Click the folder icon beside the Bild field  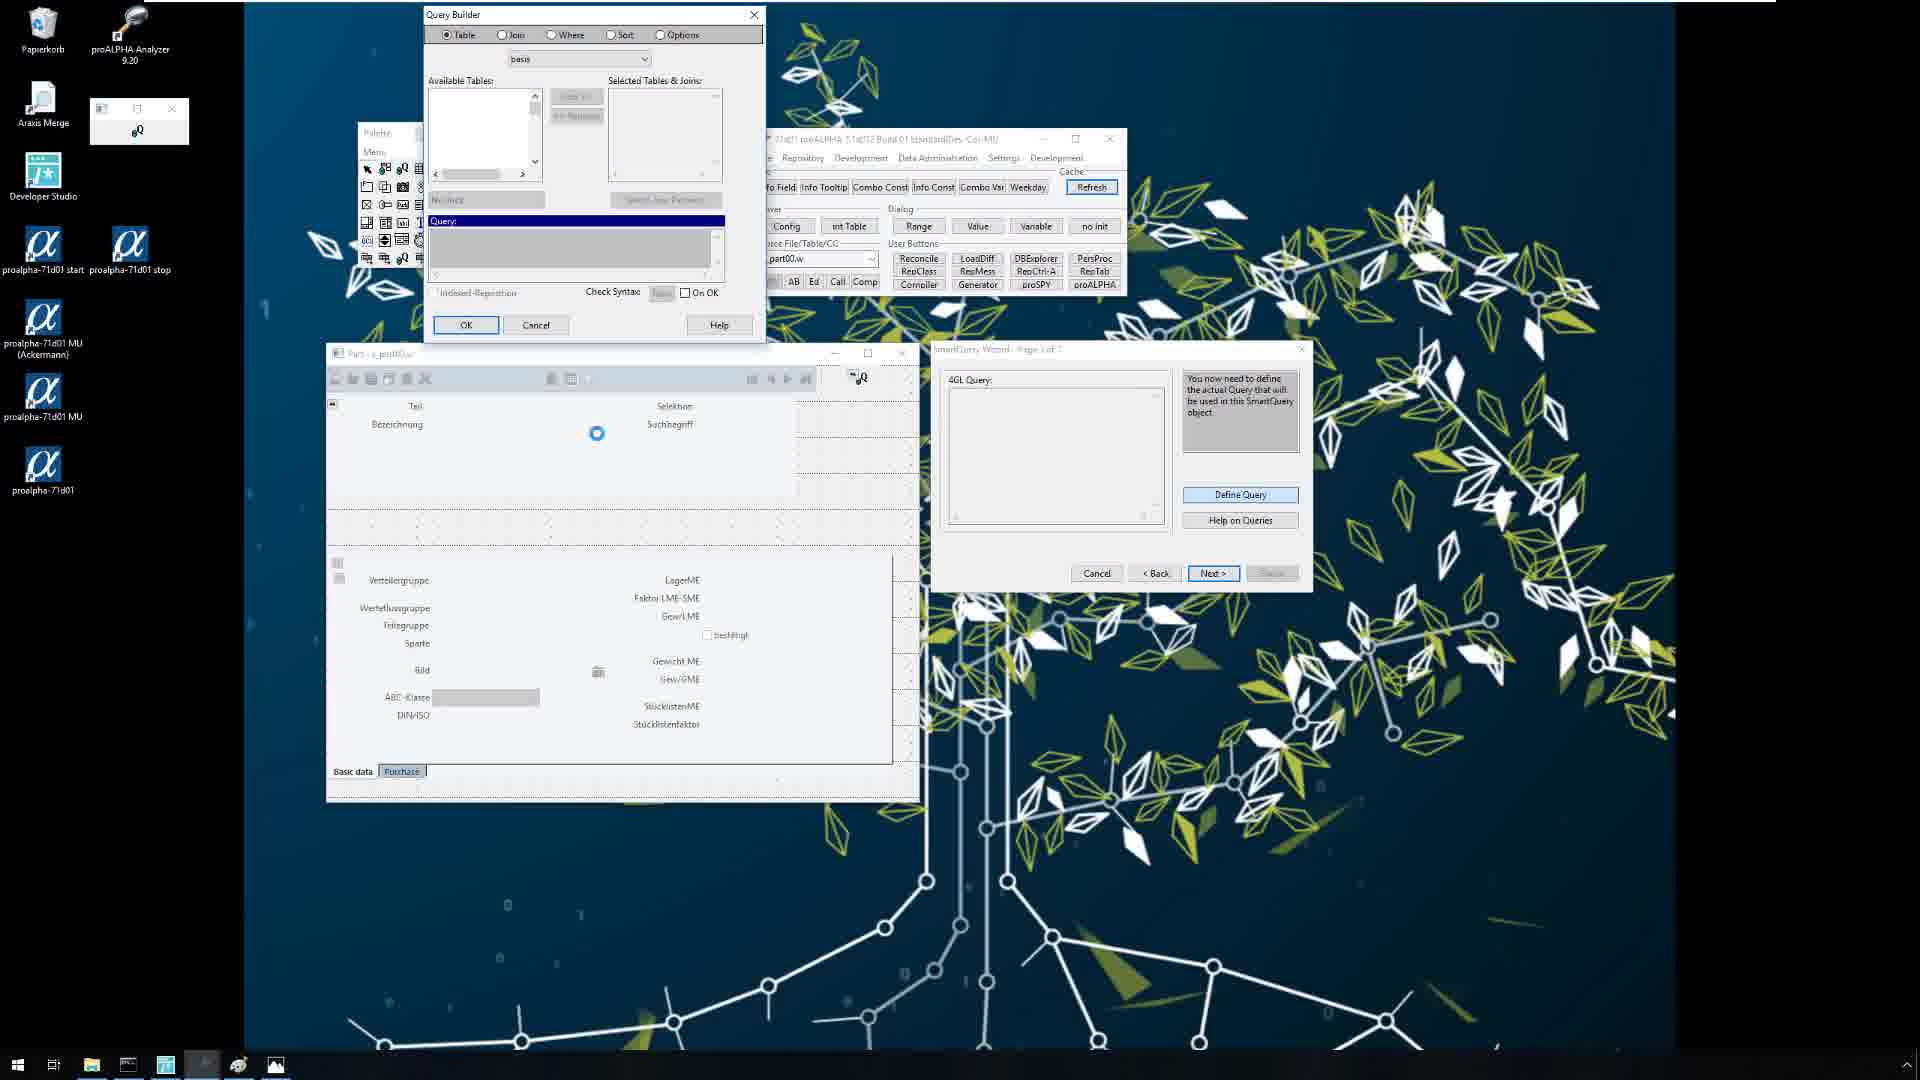point(598,671)
